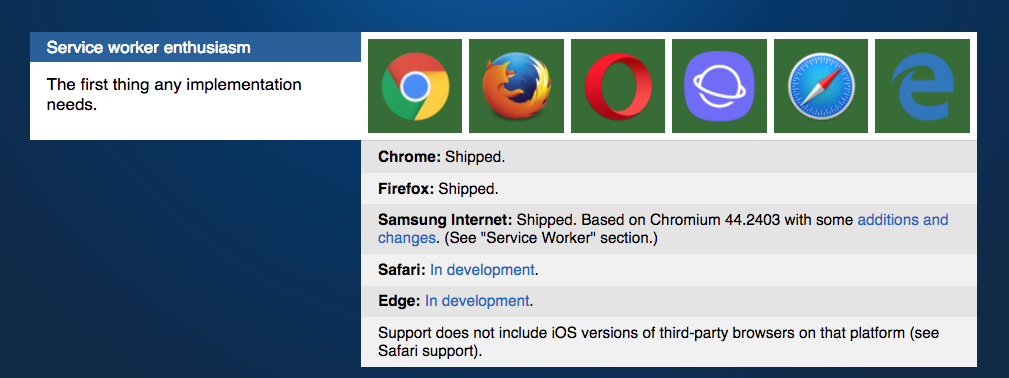Click the Chrome browser icon
This screenshot has height=378, width=1009.
pos(415,86)
